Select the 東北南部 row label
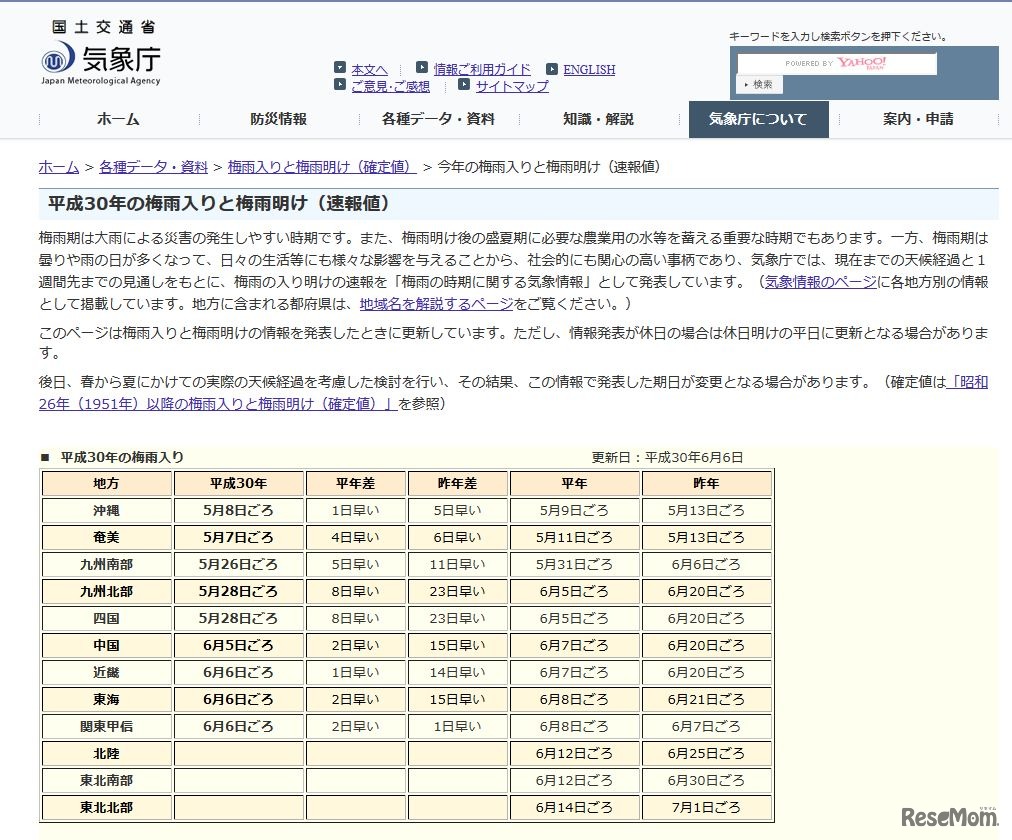 pyautogui.click(x=106, y=781)
